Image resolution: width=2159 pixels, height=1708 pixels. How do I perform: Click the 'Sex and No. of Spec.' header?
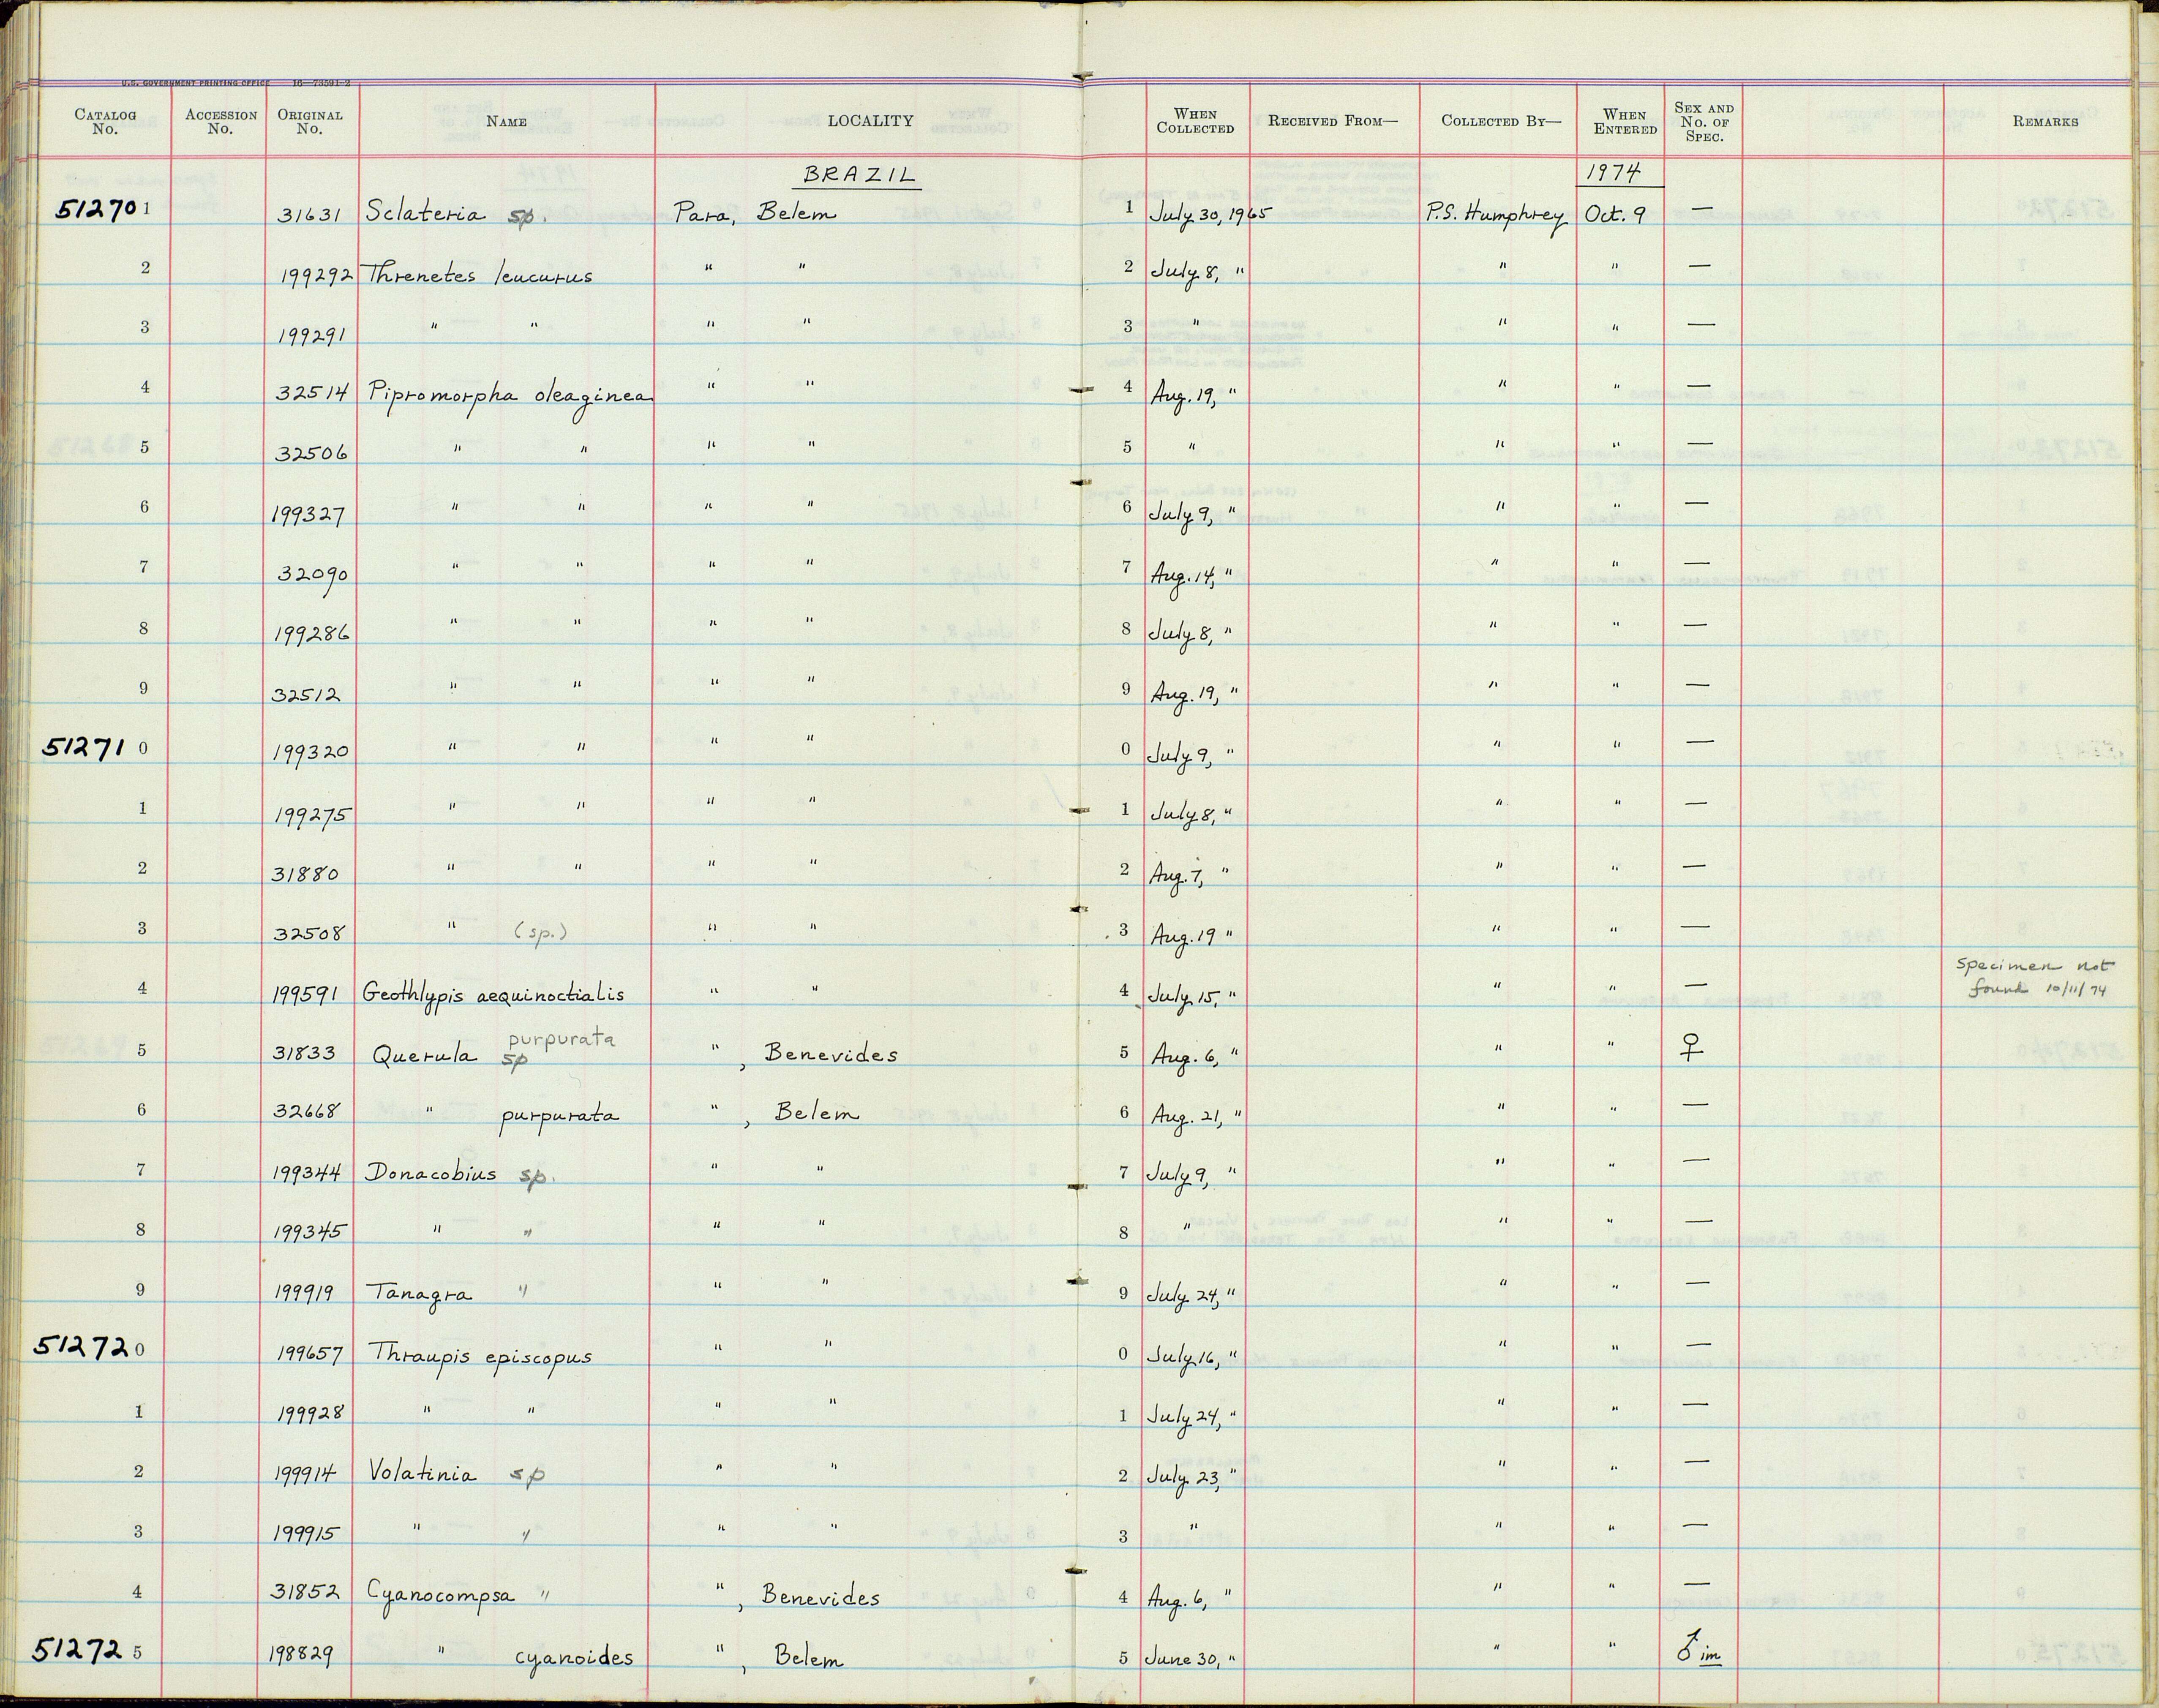1704,122
